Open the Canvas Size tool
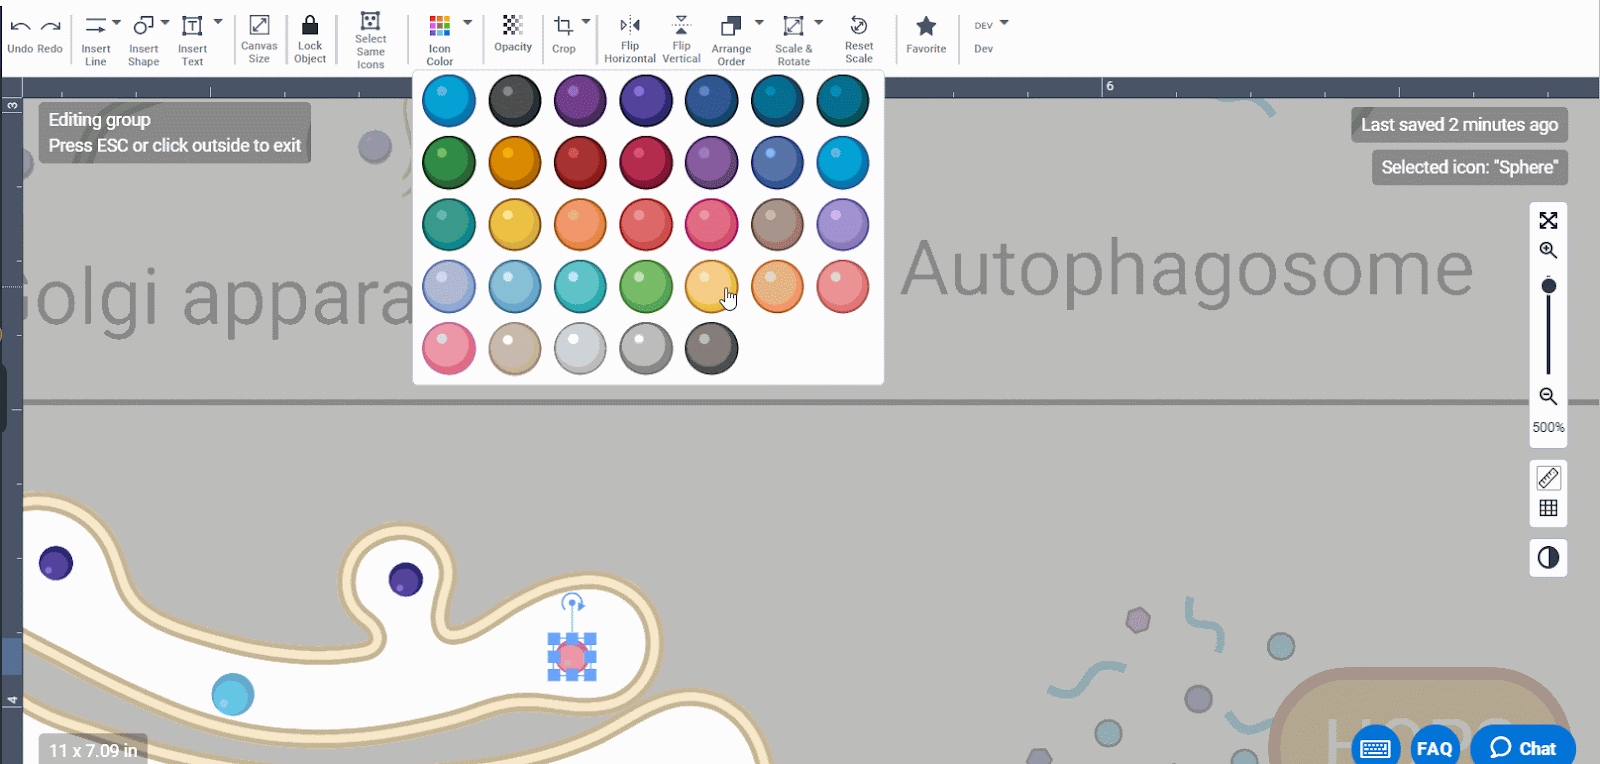 (259, 26)
